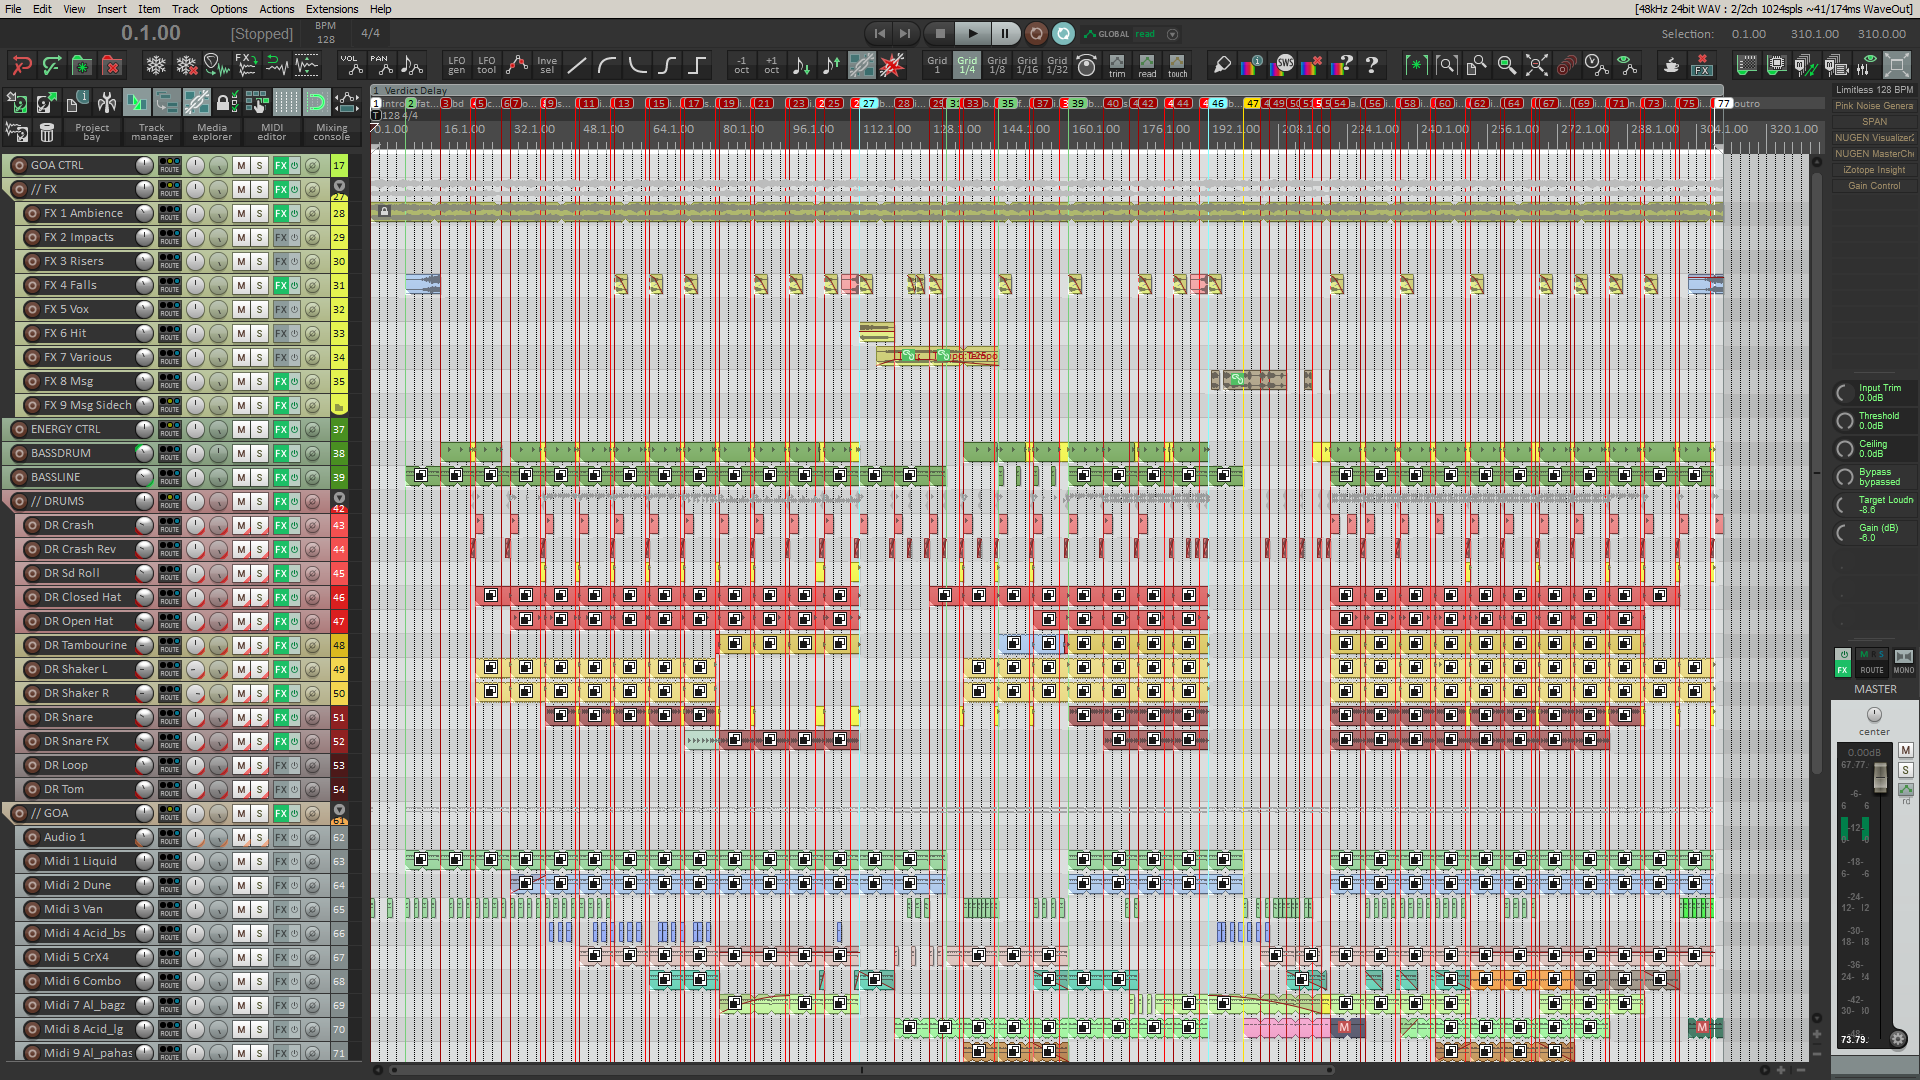Transpose up with +1 oct icon
Viewport: 1920px width, 1080px height.
click(771, 66)
